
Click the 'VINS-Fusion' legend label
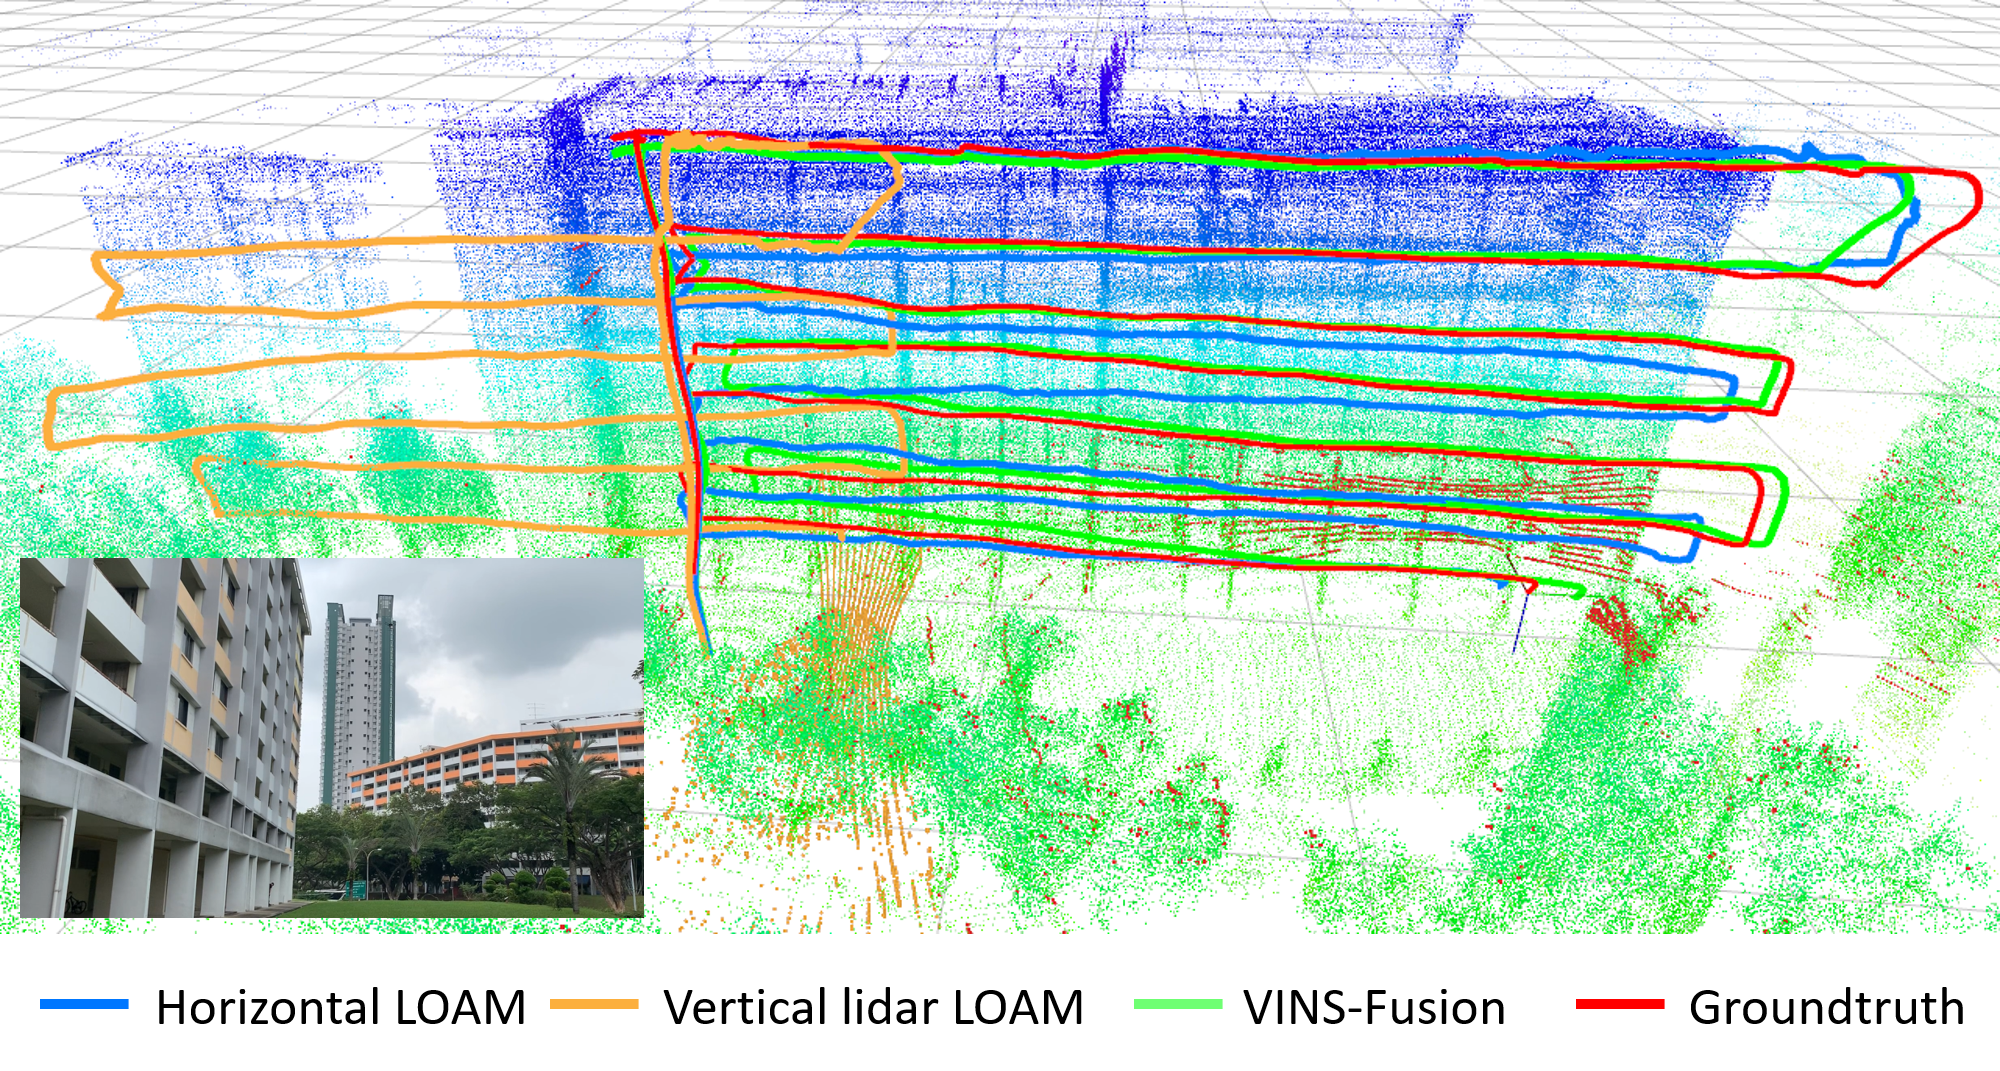click(1375, 1007)
